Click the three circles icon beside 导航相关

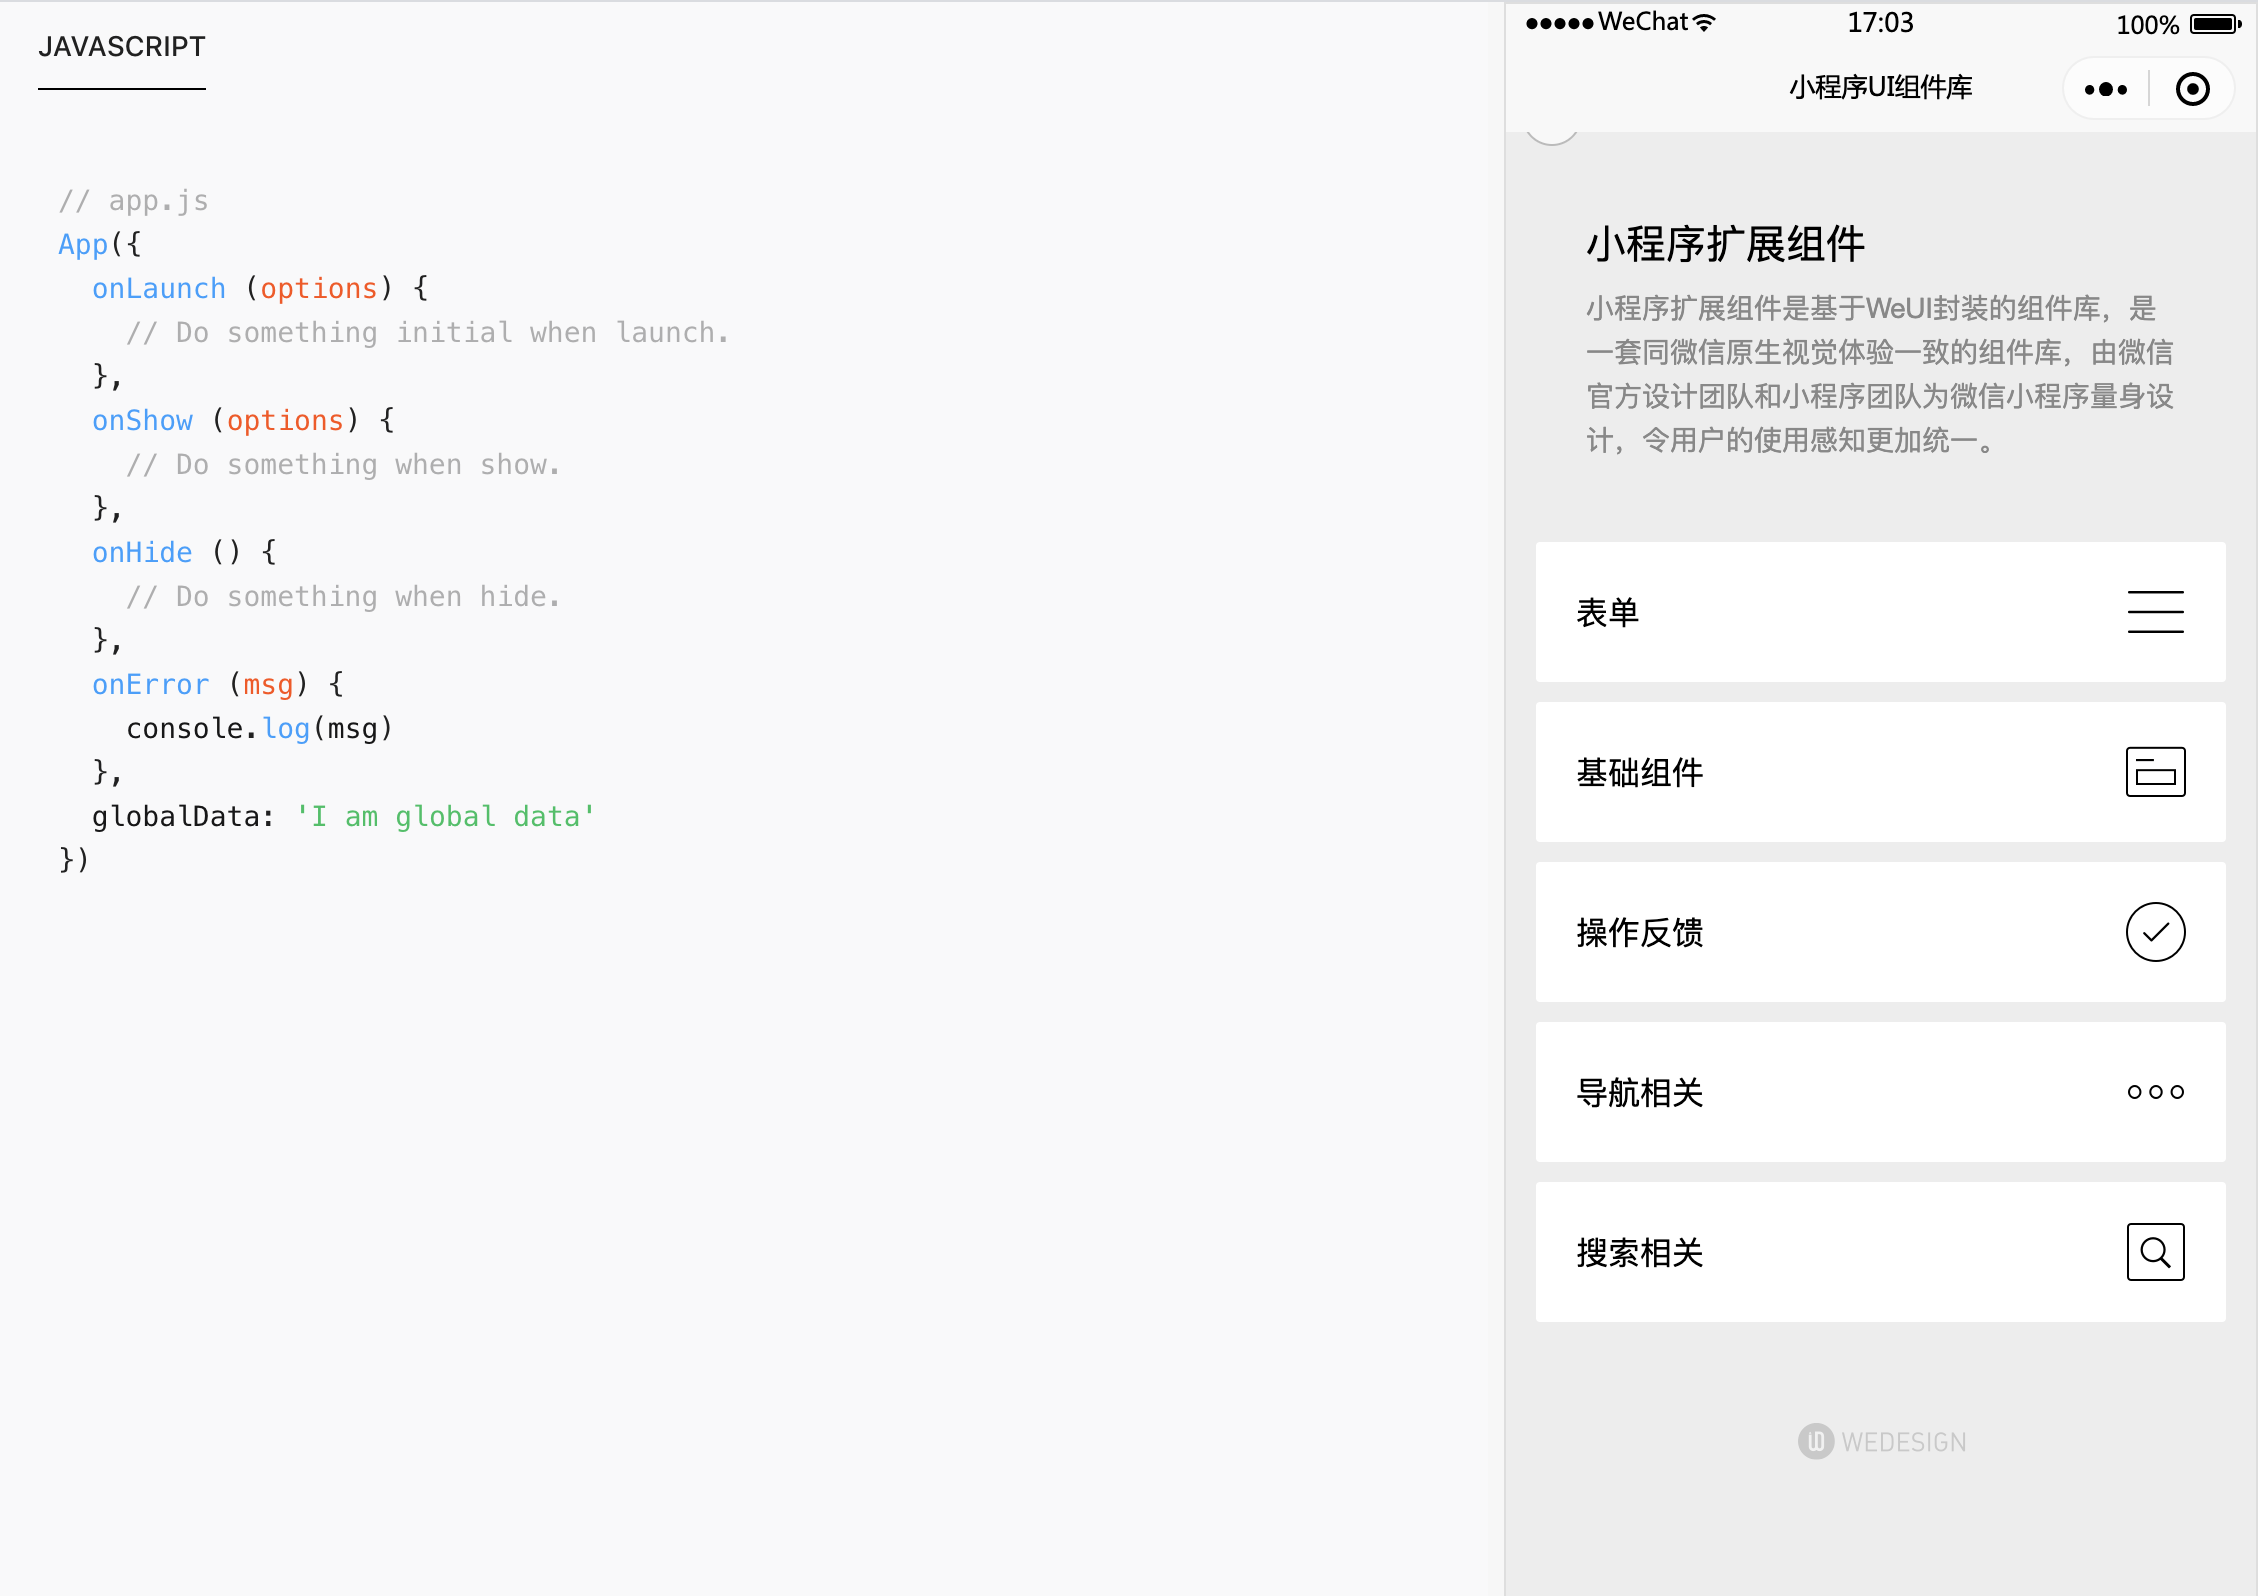pos(2155,1092)
